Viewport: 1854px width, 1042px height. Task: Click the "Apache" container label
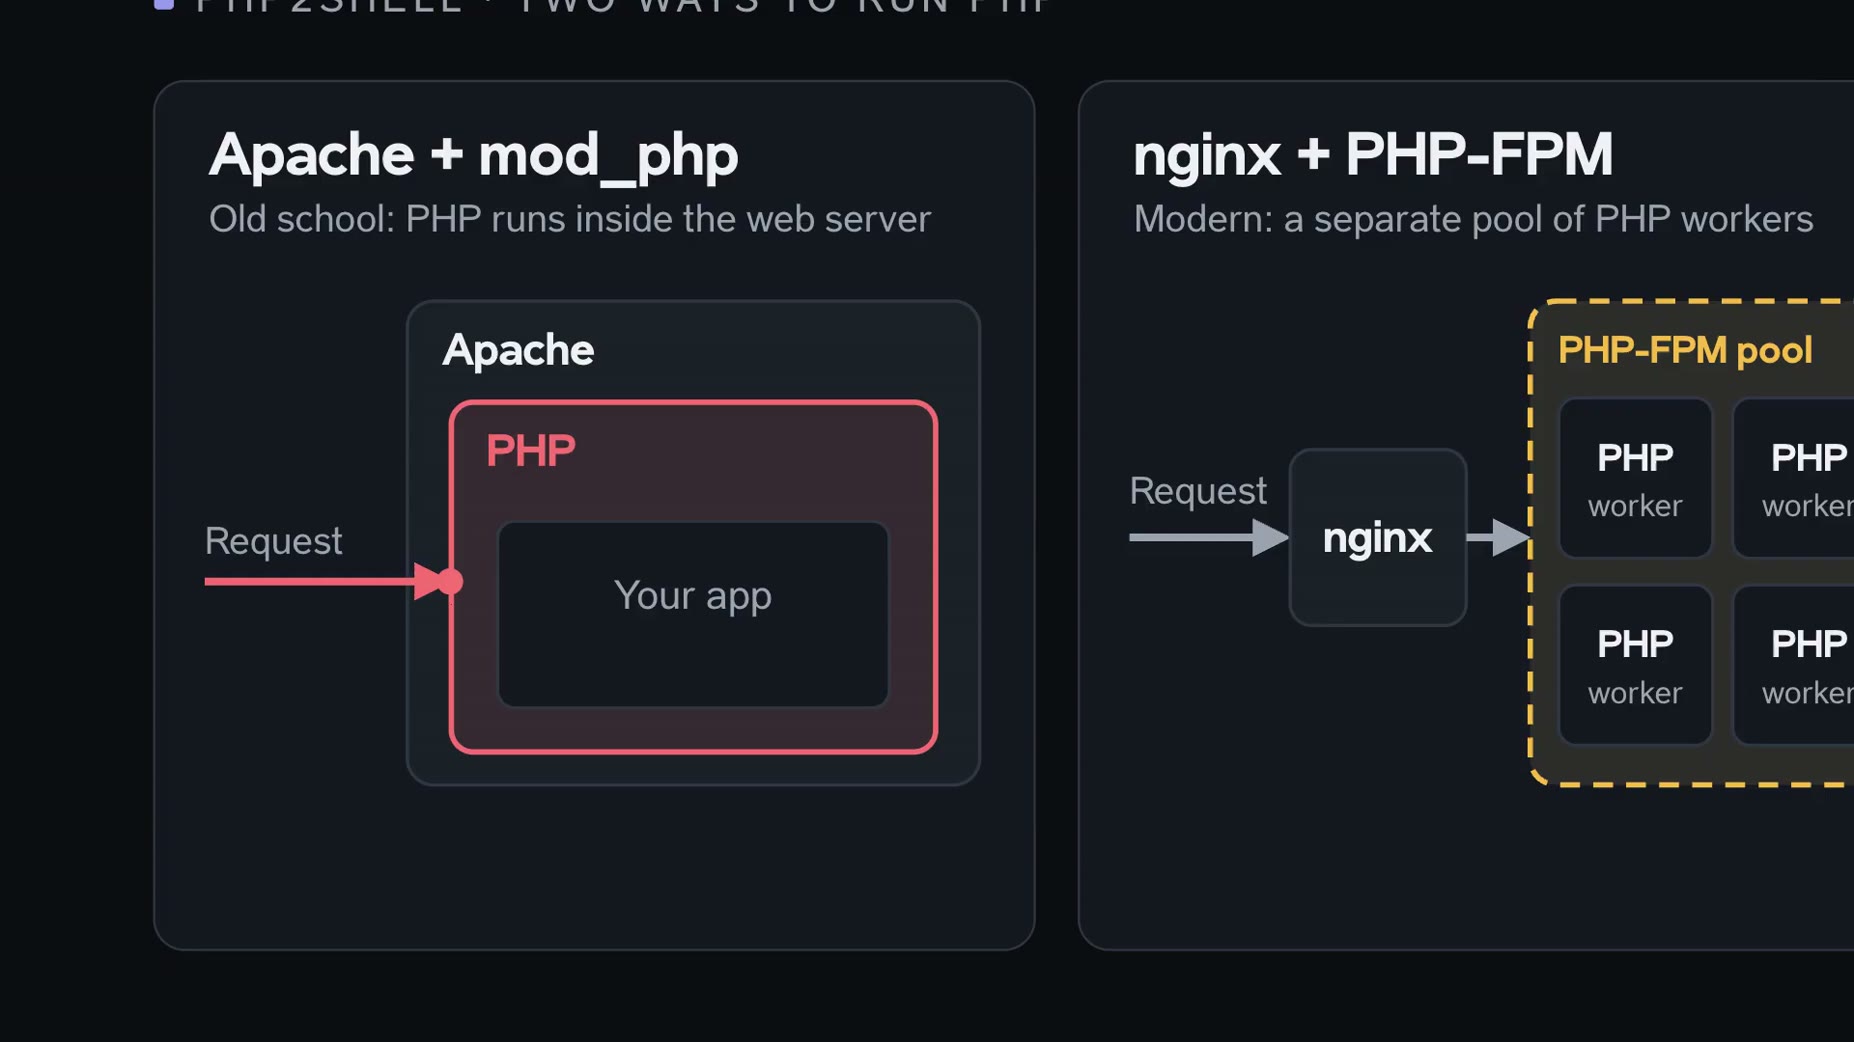click(518, 350)
